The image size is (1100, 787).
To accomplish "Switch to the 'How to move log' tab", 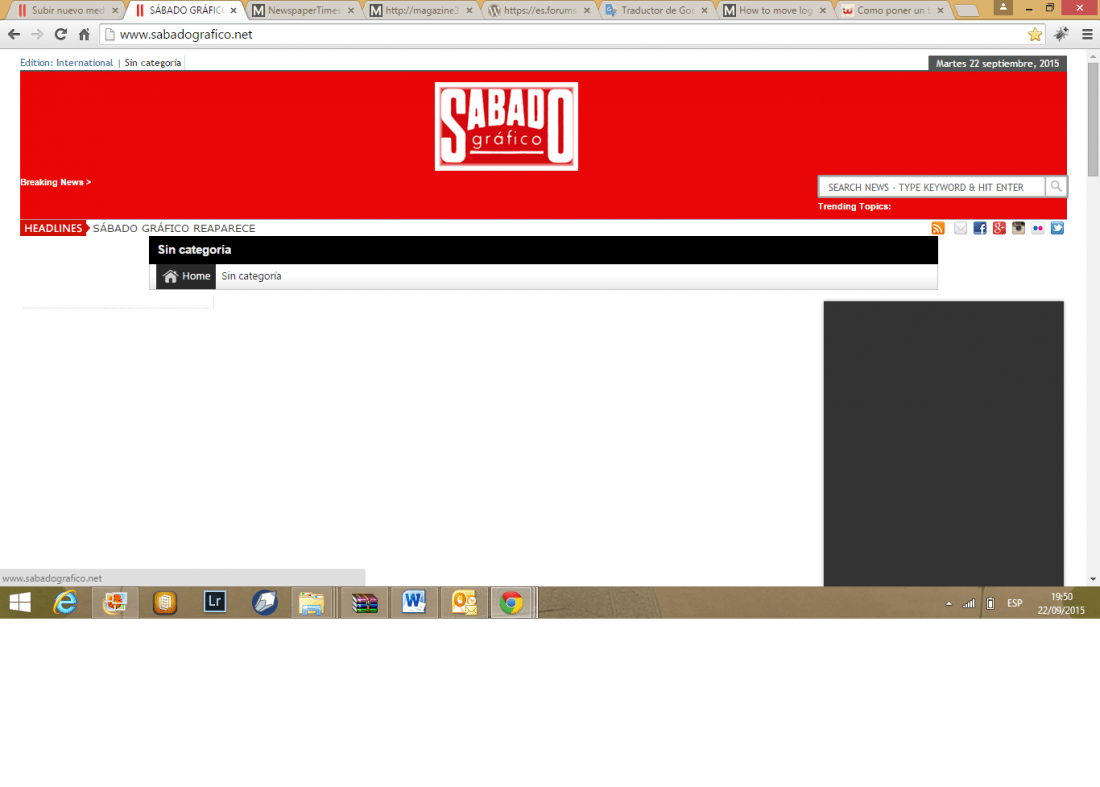I will pyautogui.click(x=774, y=10).
